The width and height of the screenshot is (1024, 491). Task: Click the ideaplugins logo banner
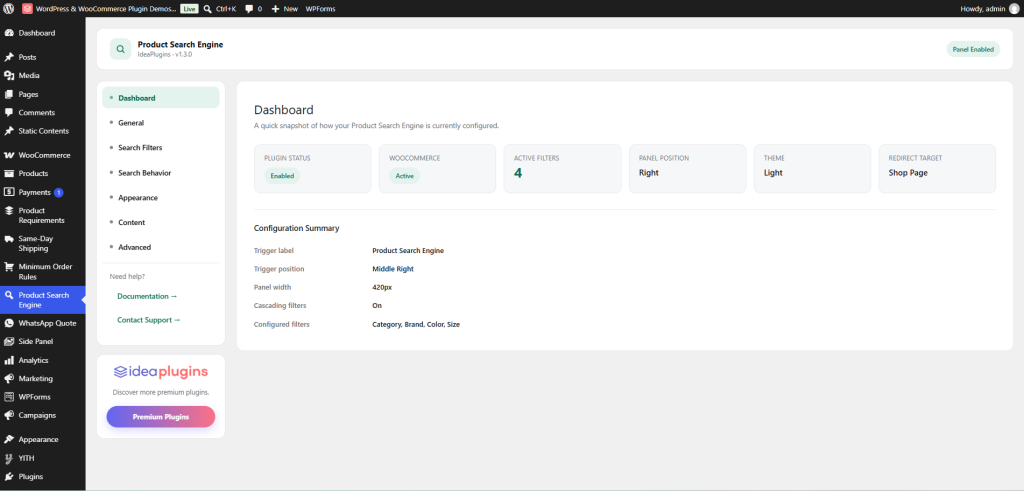click(161, 372)
